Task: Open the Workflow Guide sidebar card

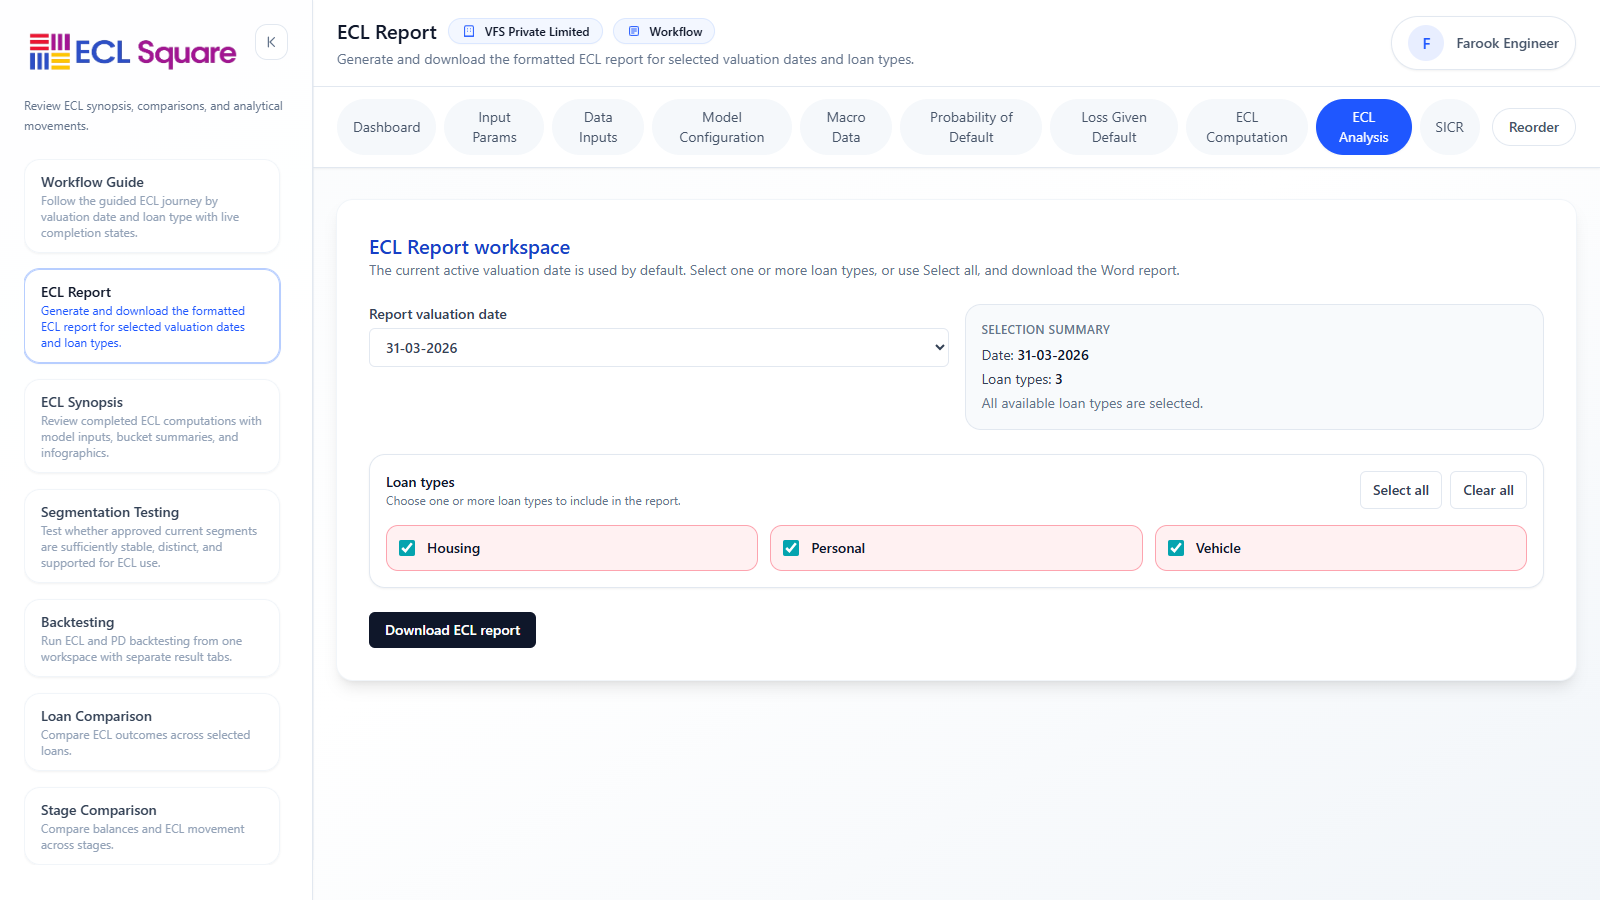Action: [152, 206]
